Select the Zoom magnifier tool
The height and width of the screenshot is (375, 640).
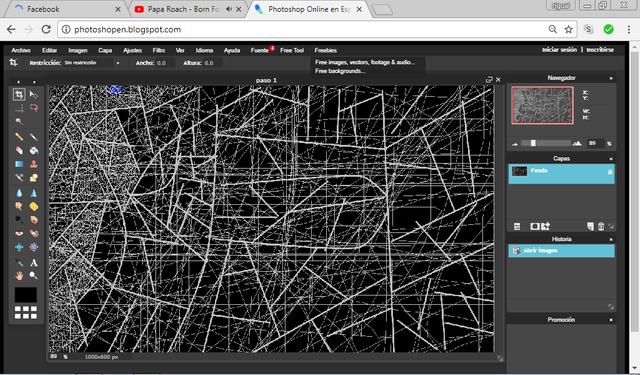[x=34, y=276]
